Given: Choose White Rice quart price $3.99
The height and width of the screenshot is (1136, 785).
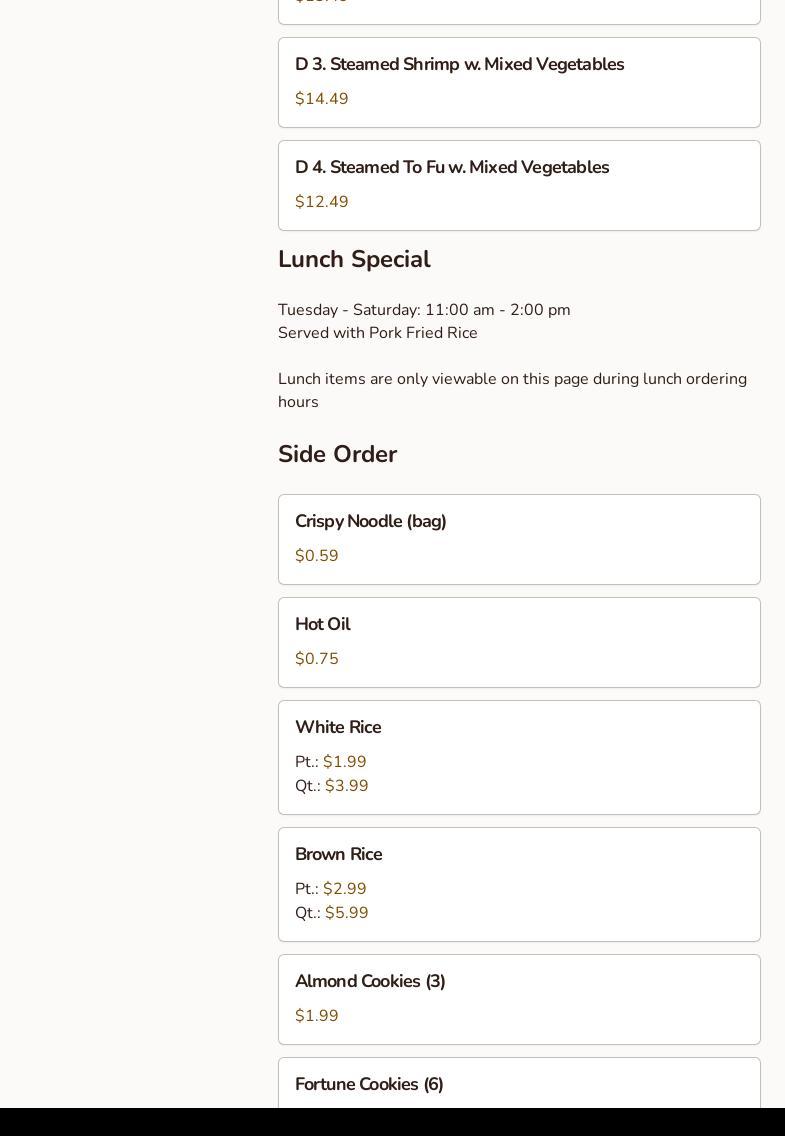Looking at the screenshot, I should [x=347, y=786].
